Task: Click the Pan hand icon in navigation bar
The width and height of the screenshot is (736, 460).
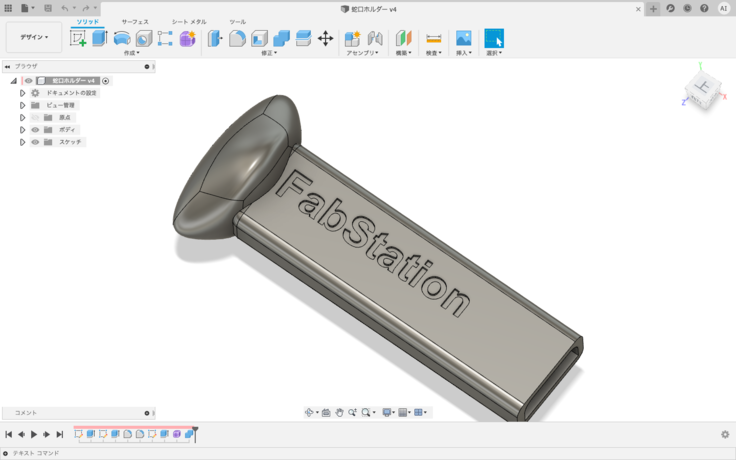Action: coord(340,412)
